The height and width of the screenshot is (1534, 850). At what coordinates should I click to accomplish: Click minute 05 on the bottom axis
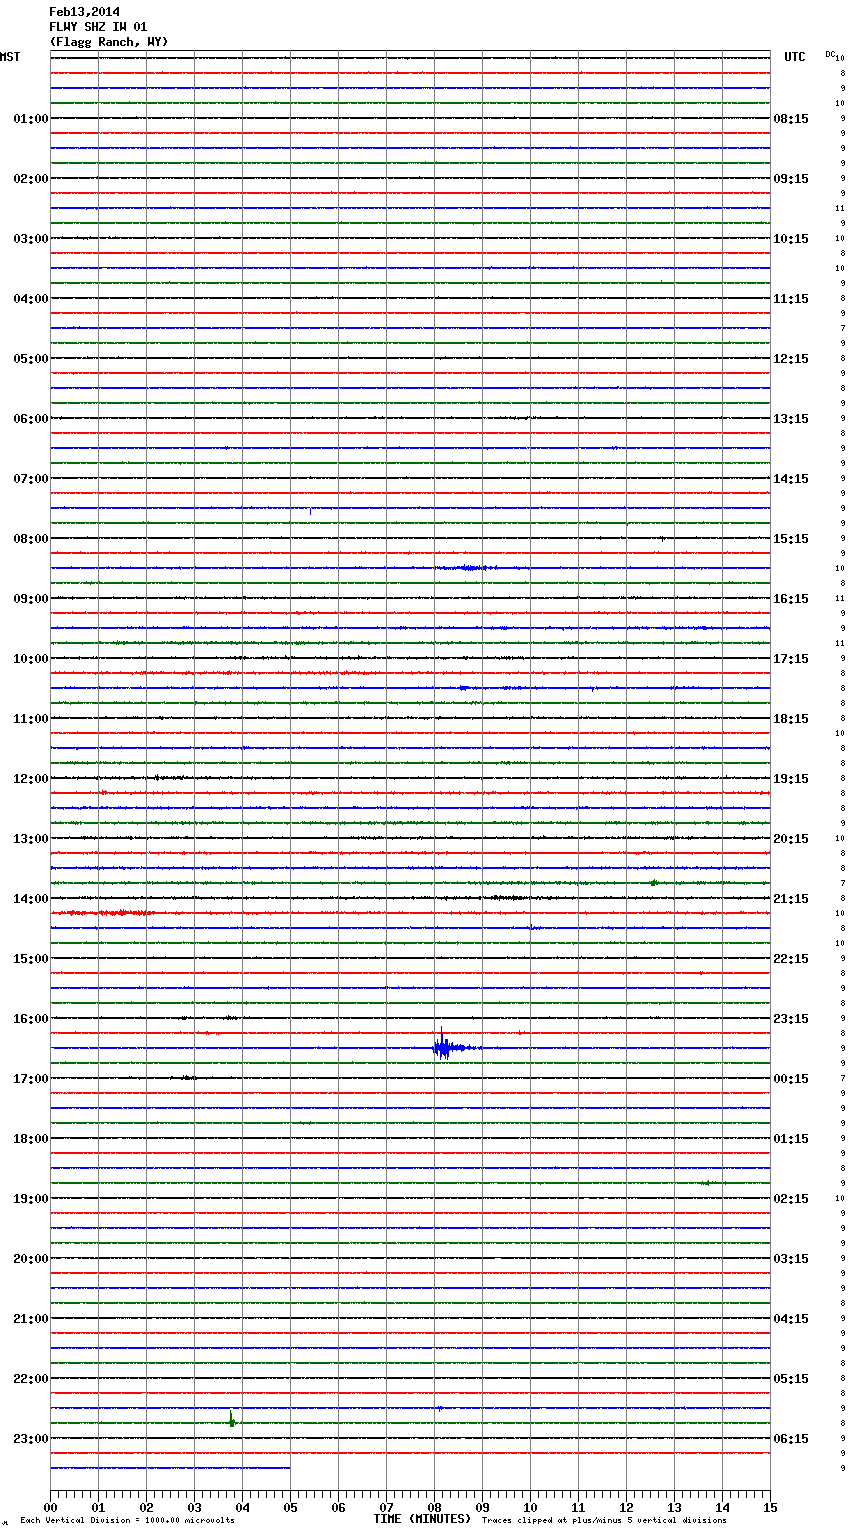click(290, 1507)
